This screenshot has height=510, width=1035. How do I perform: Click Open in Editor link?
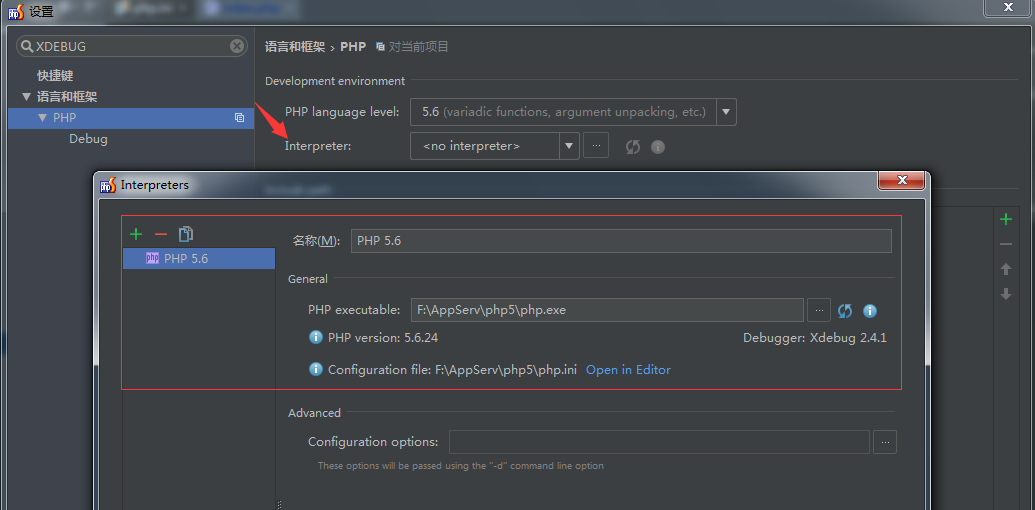[628, 370]
